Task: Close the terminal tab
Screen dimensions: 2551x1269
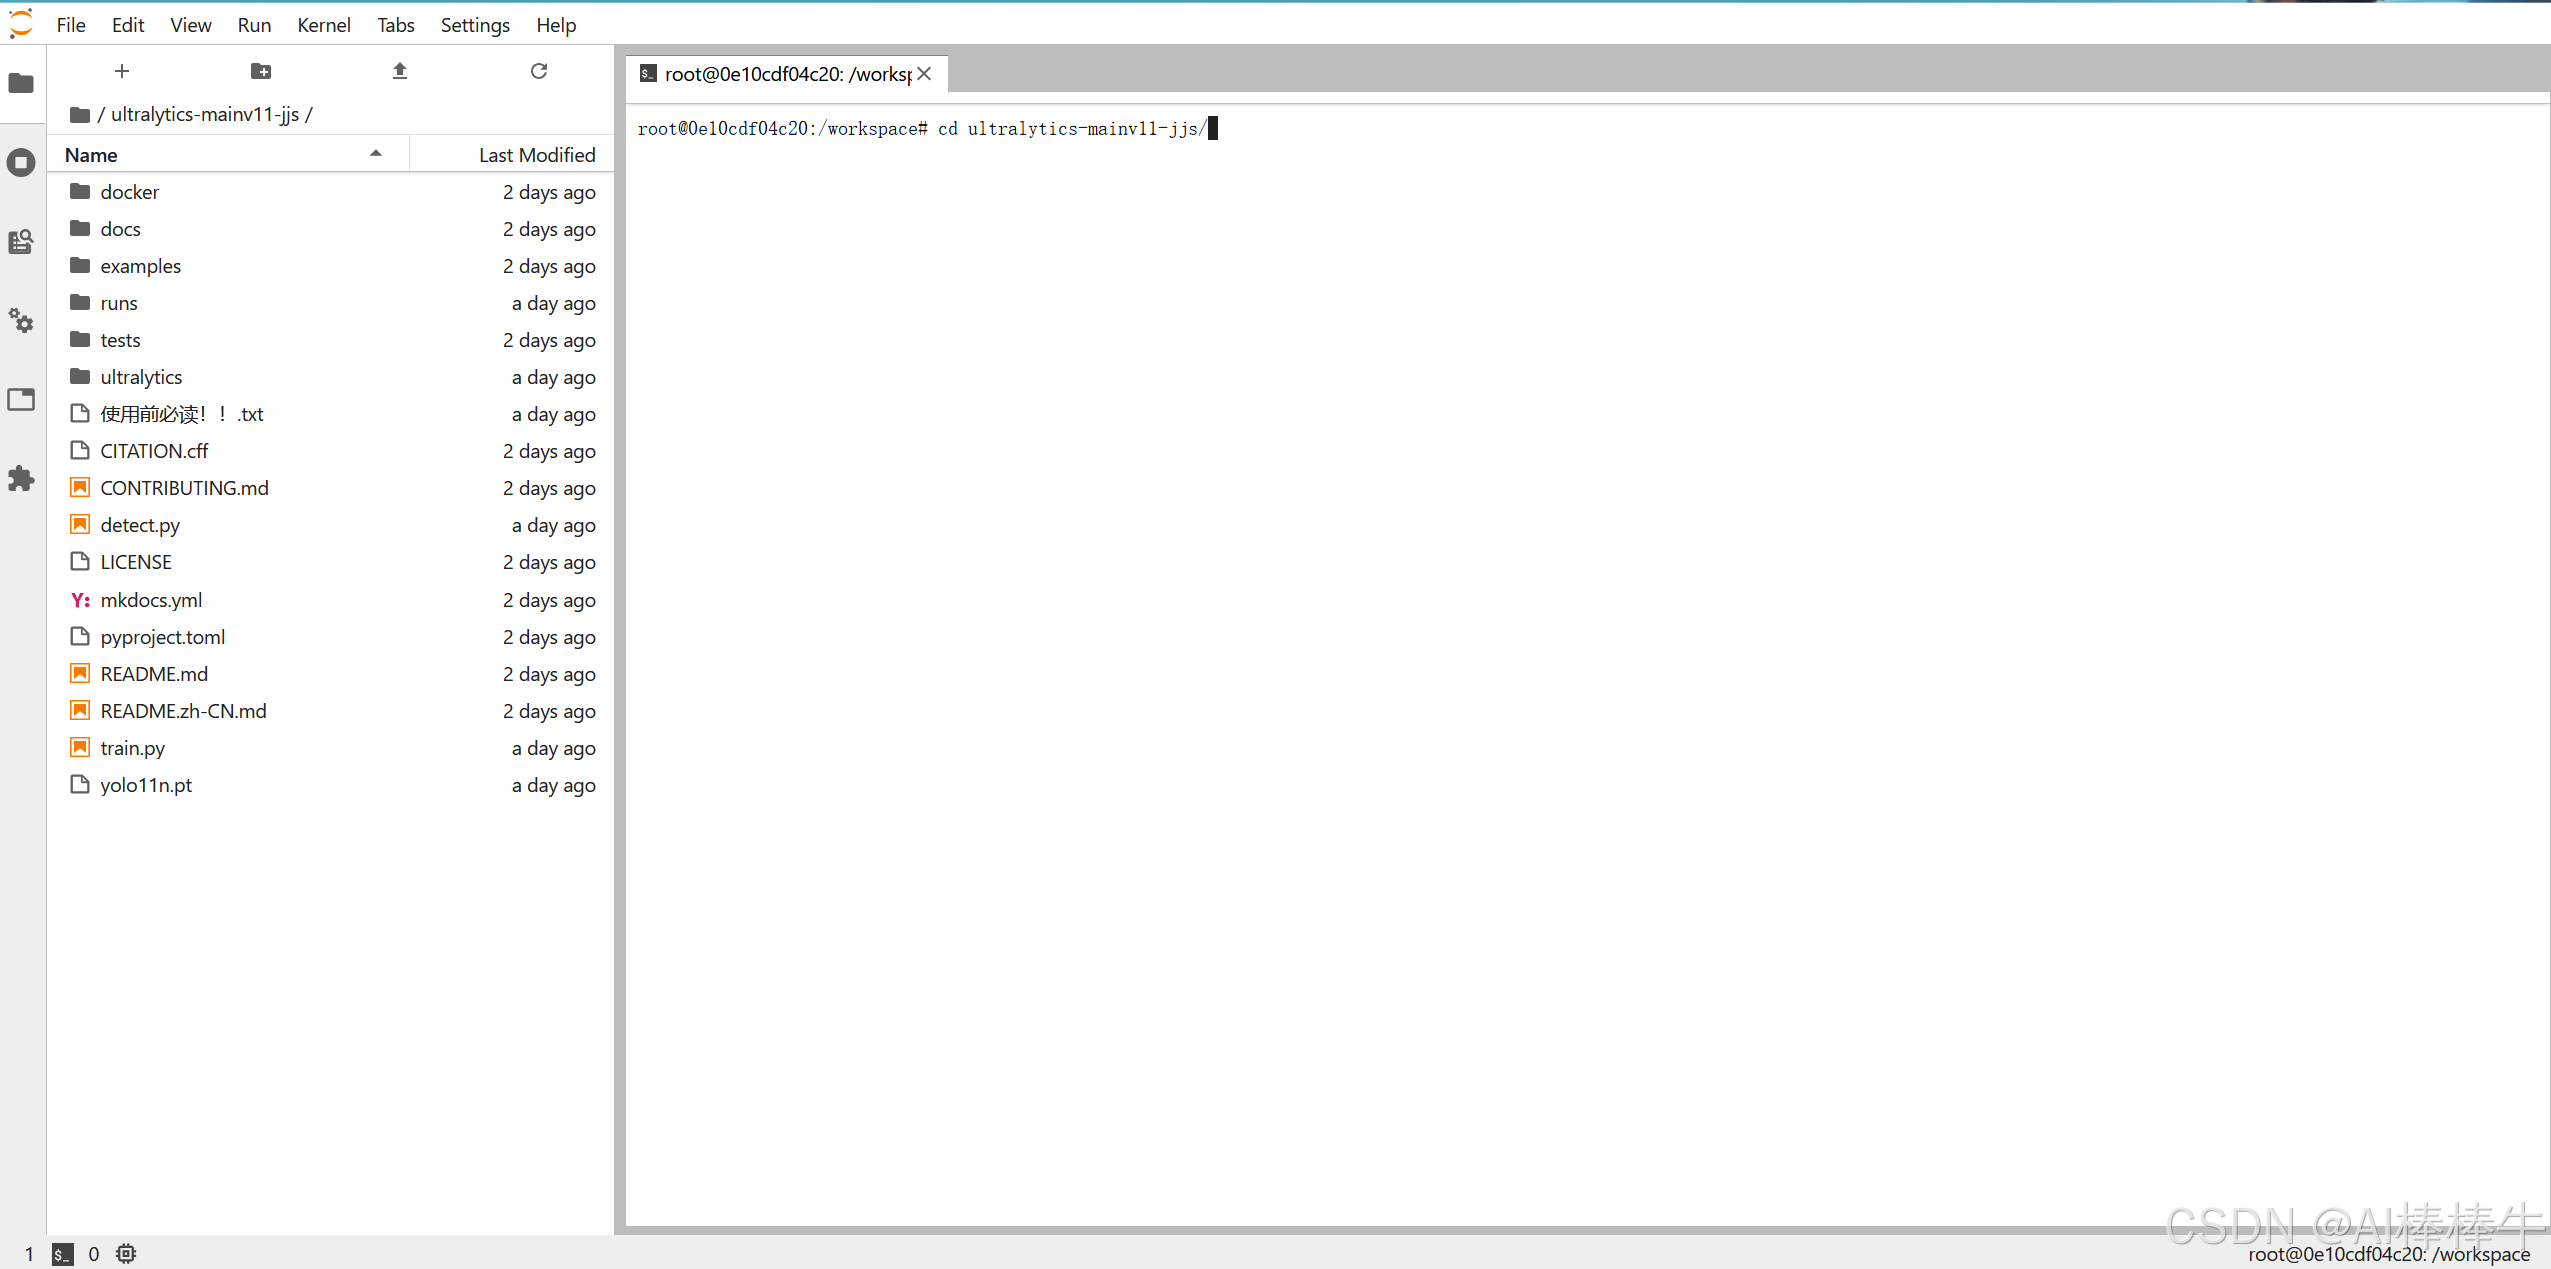Action: coord(924,74)
